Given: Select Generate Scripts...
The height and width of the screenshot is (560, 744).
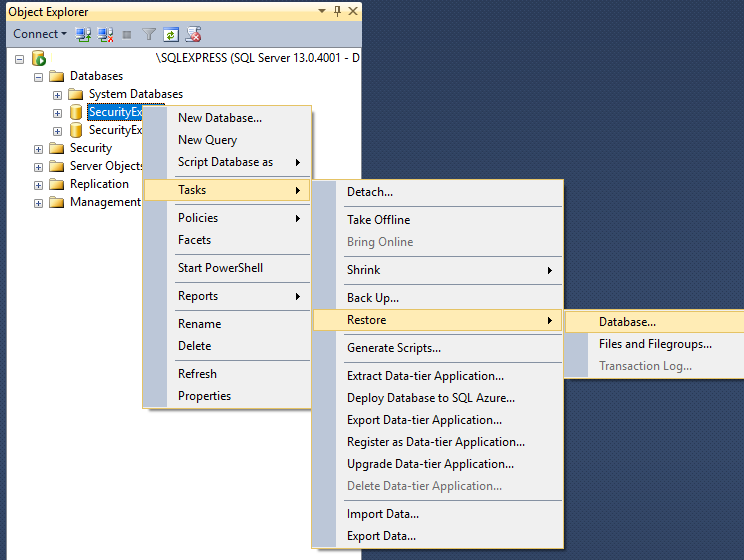Looking at the screenshot, I should (x=437, y=348).
